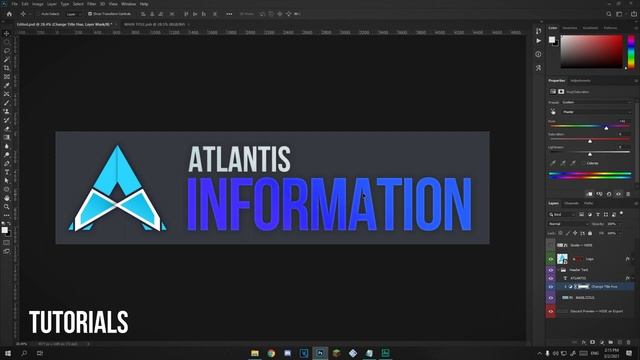
Task: Adjust the Lightness slider handle
Action: tap(590, 154)
